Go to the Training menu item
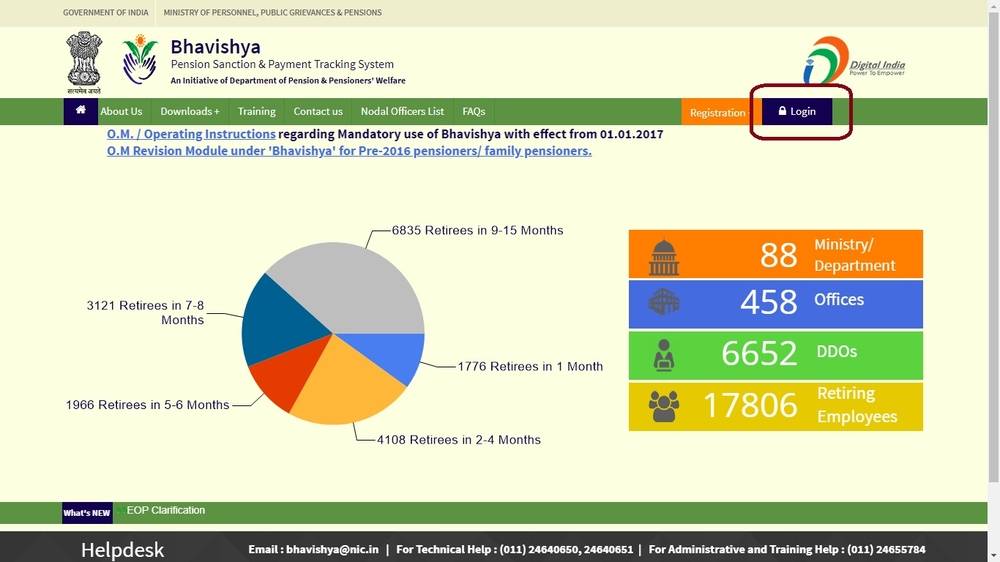 pos(256,112)
